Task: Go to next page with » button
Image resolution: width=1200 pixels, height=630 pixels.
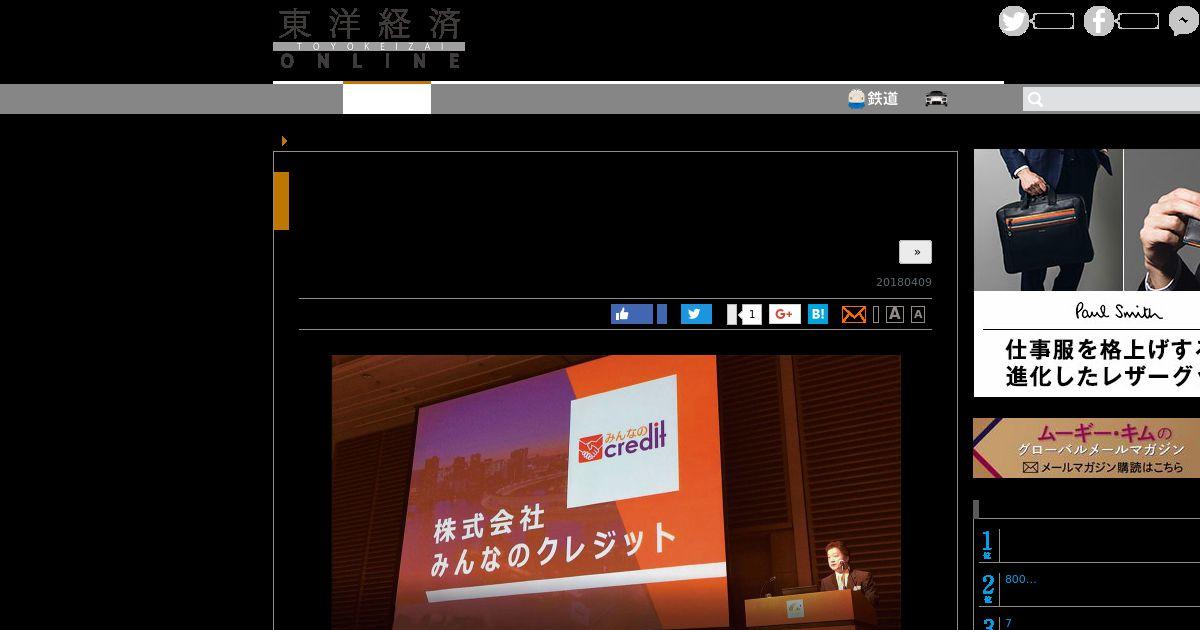Action: 915,252
